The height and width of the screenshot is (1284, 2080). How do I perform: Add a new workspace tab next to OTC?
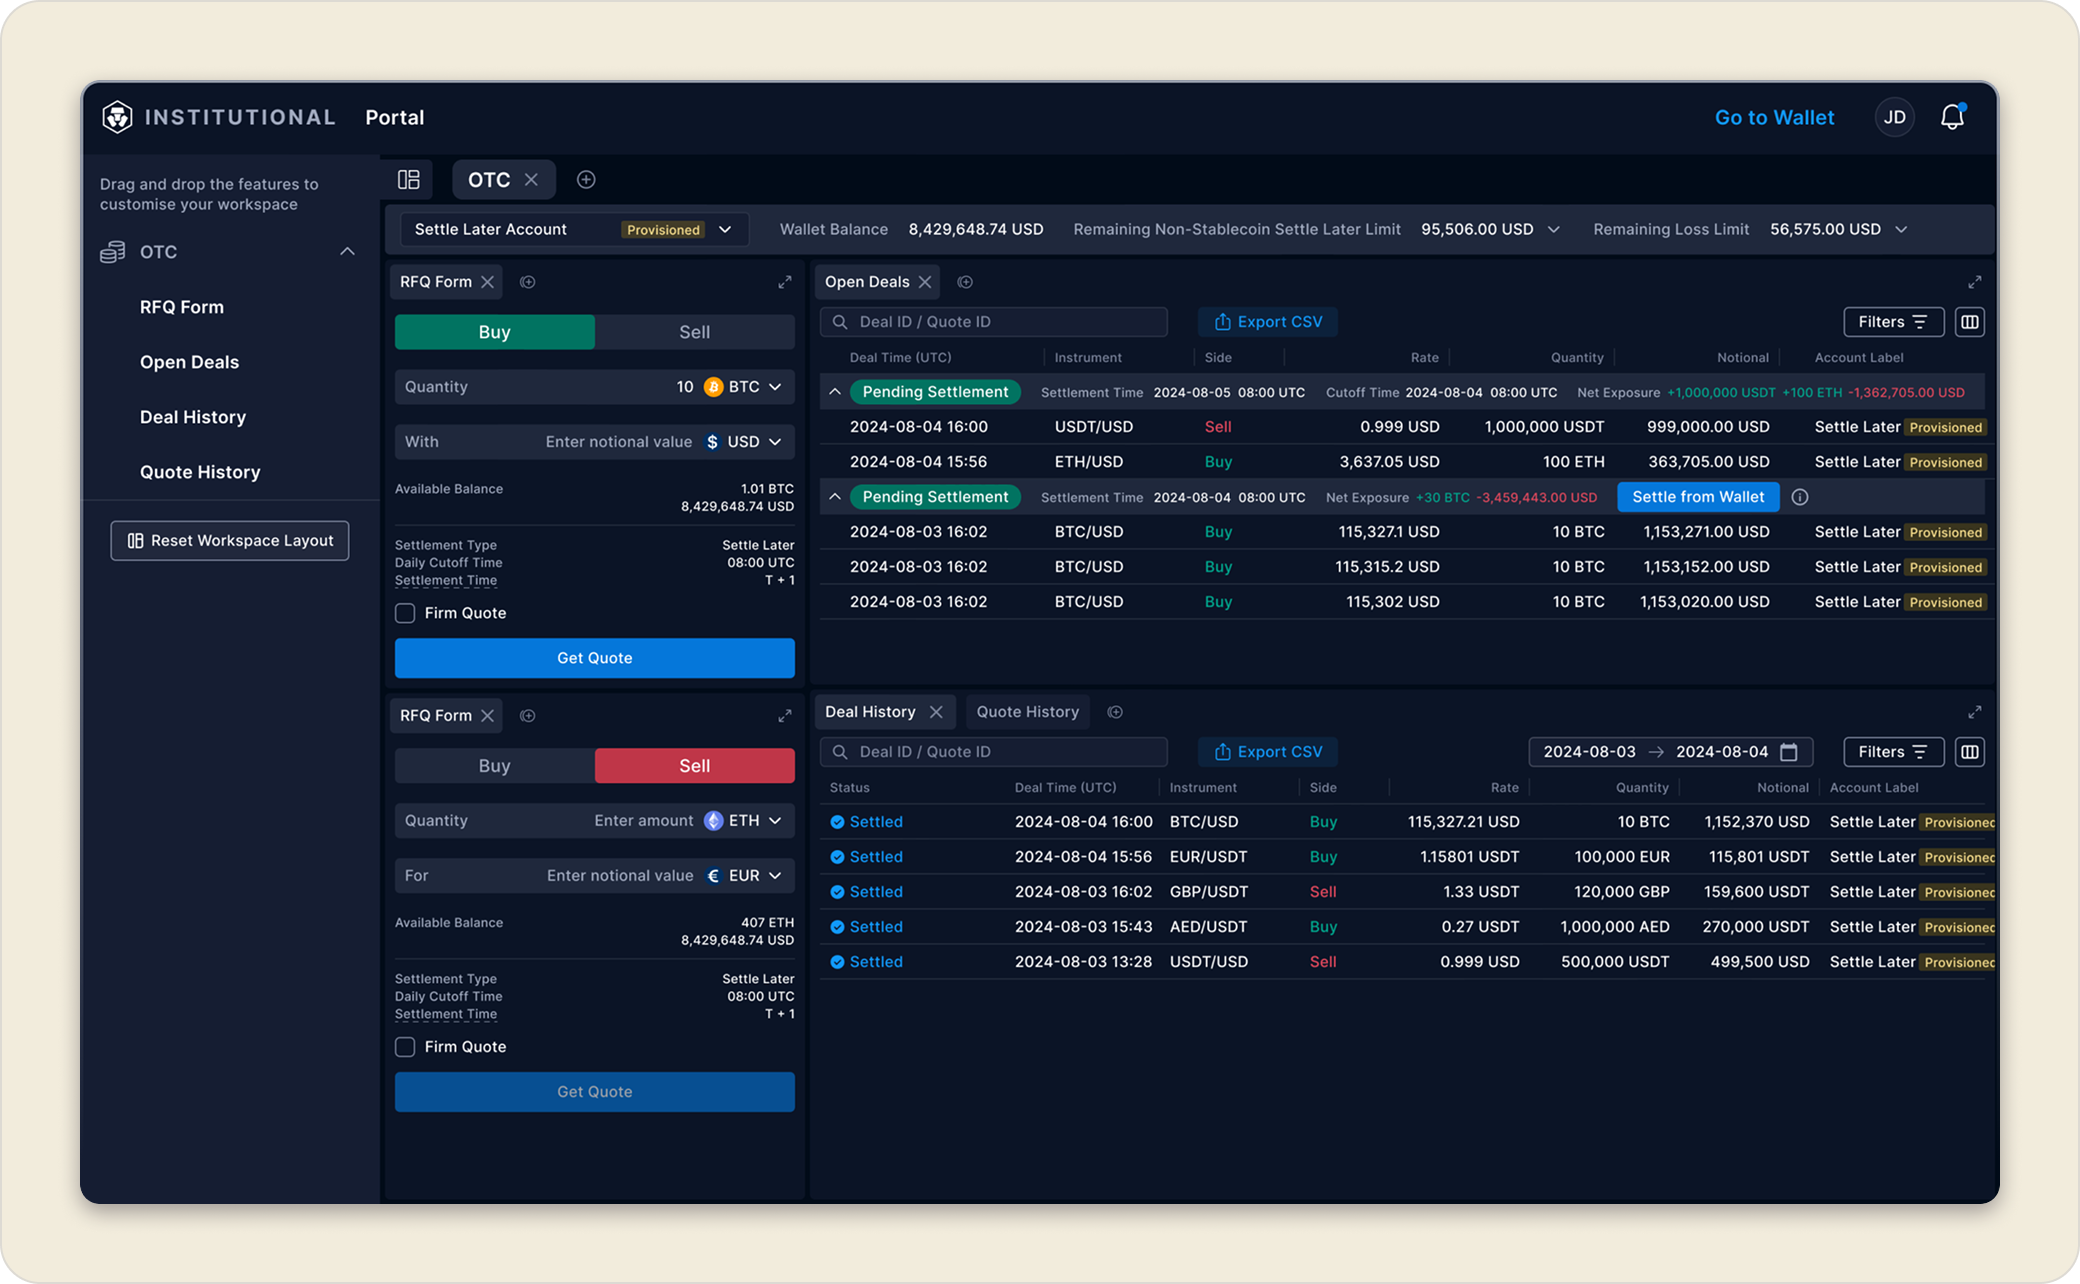(586, 180)
